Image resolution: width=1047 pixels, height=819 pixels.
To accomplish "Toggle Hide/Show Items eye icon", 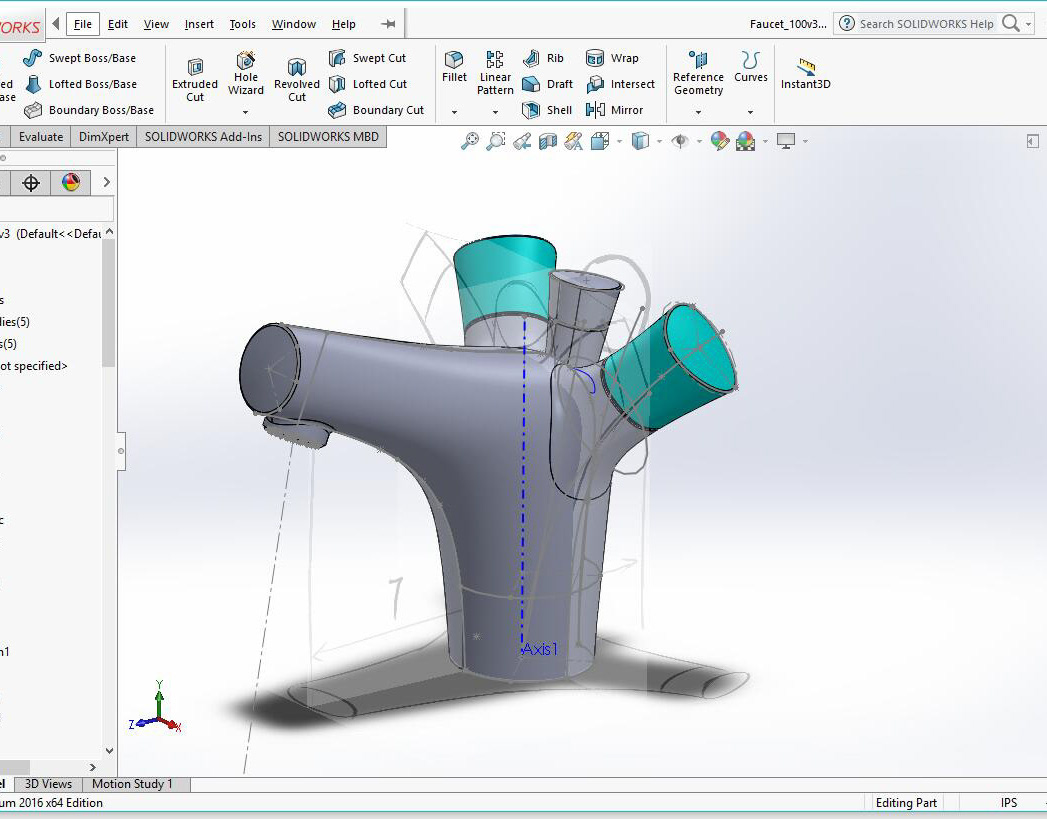I will [680, 141].
